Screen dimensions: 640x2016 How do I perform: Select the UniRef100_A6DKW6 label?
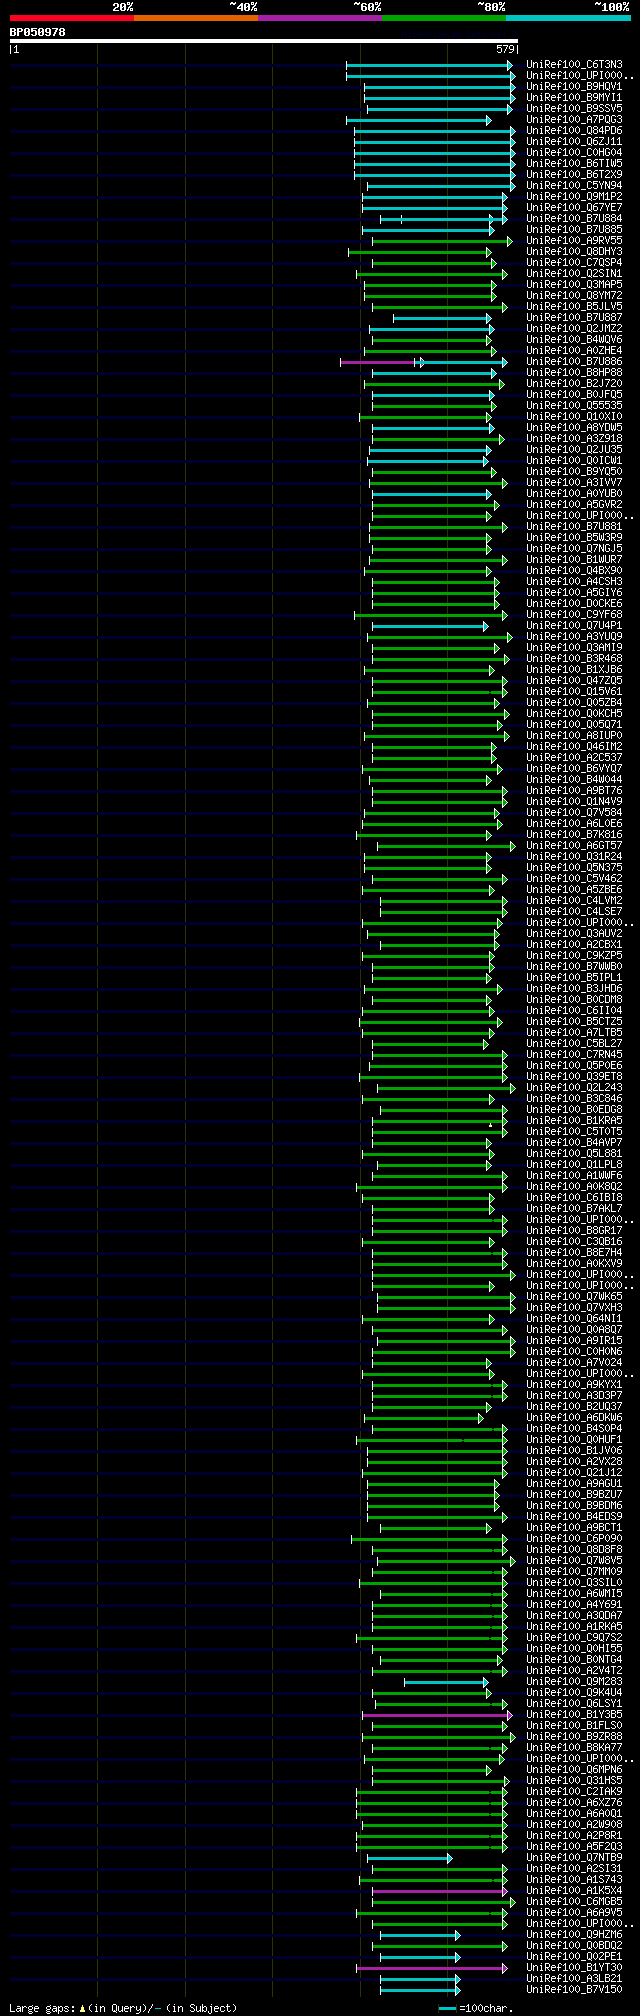tap(574, 1418)
